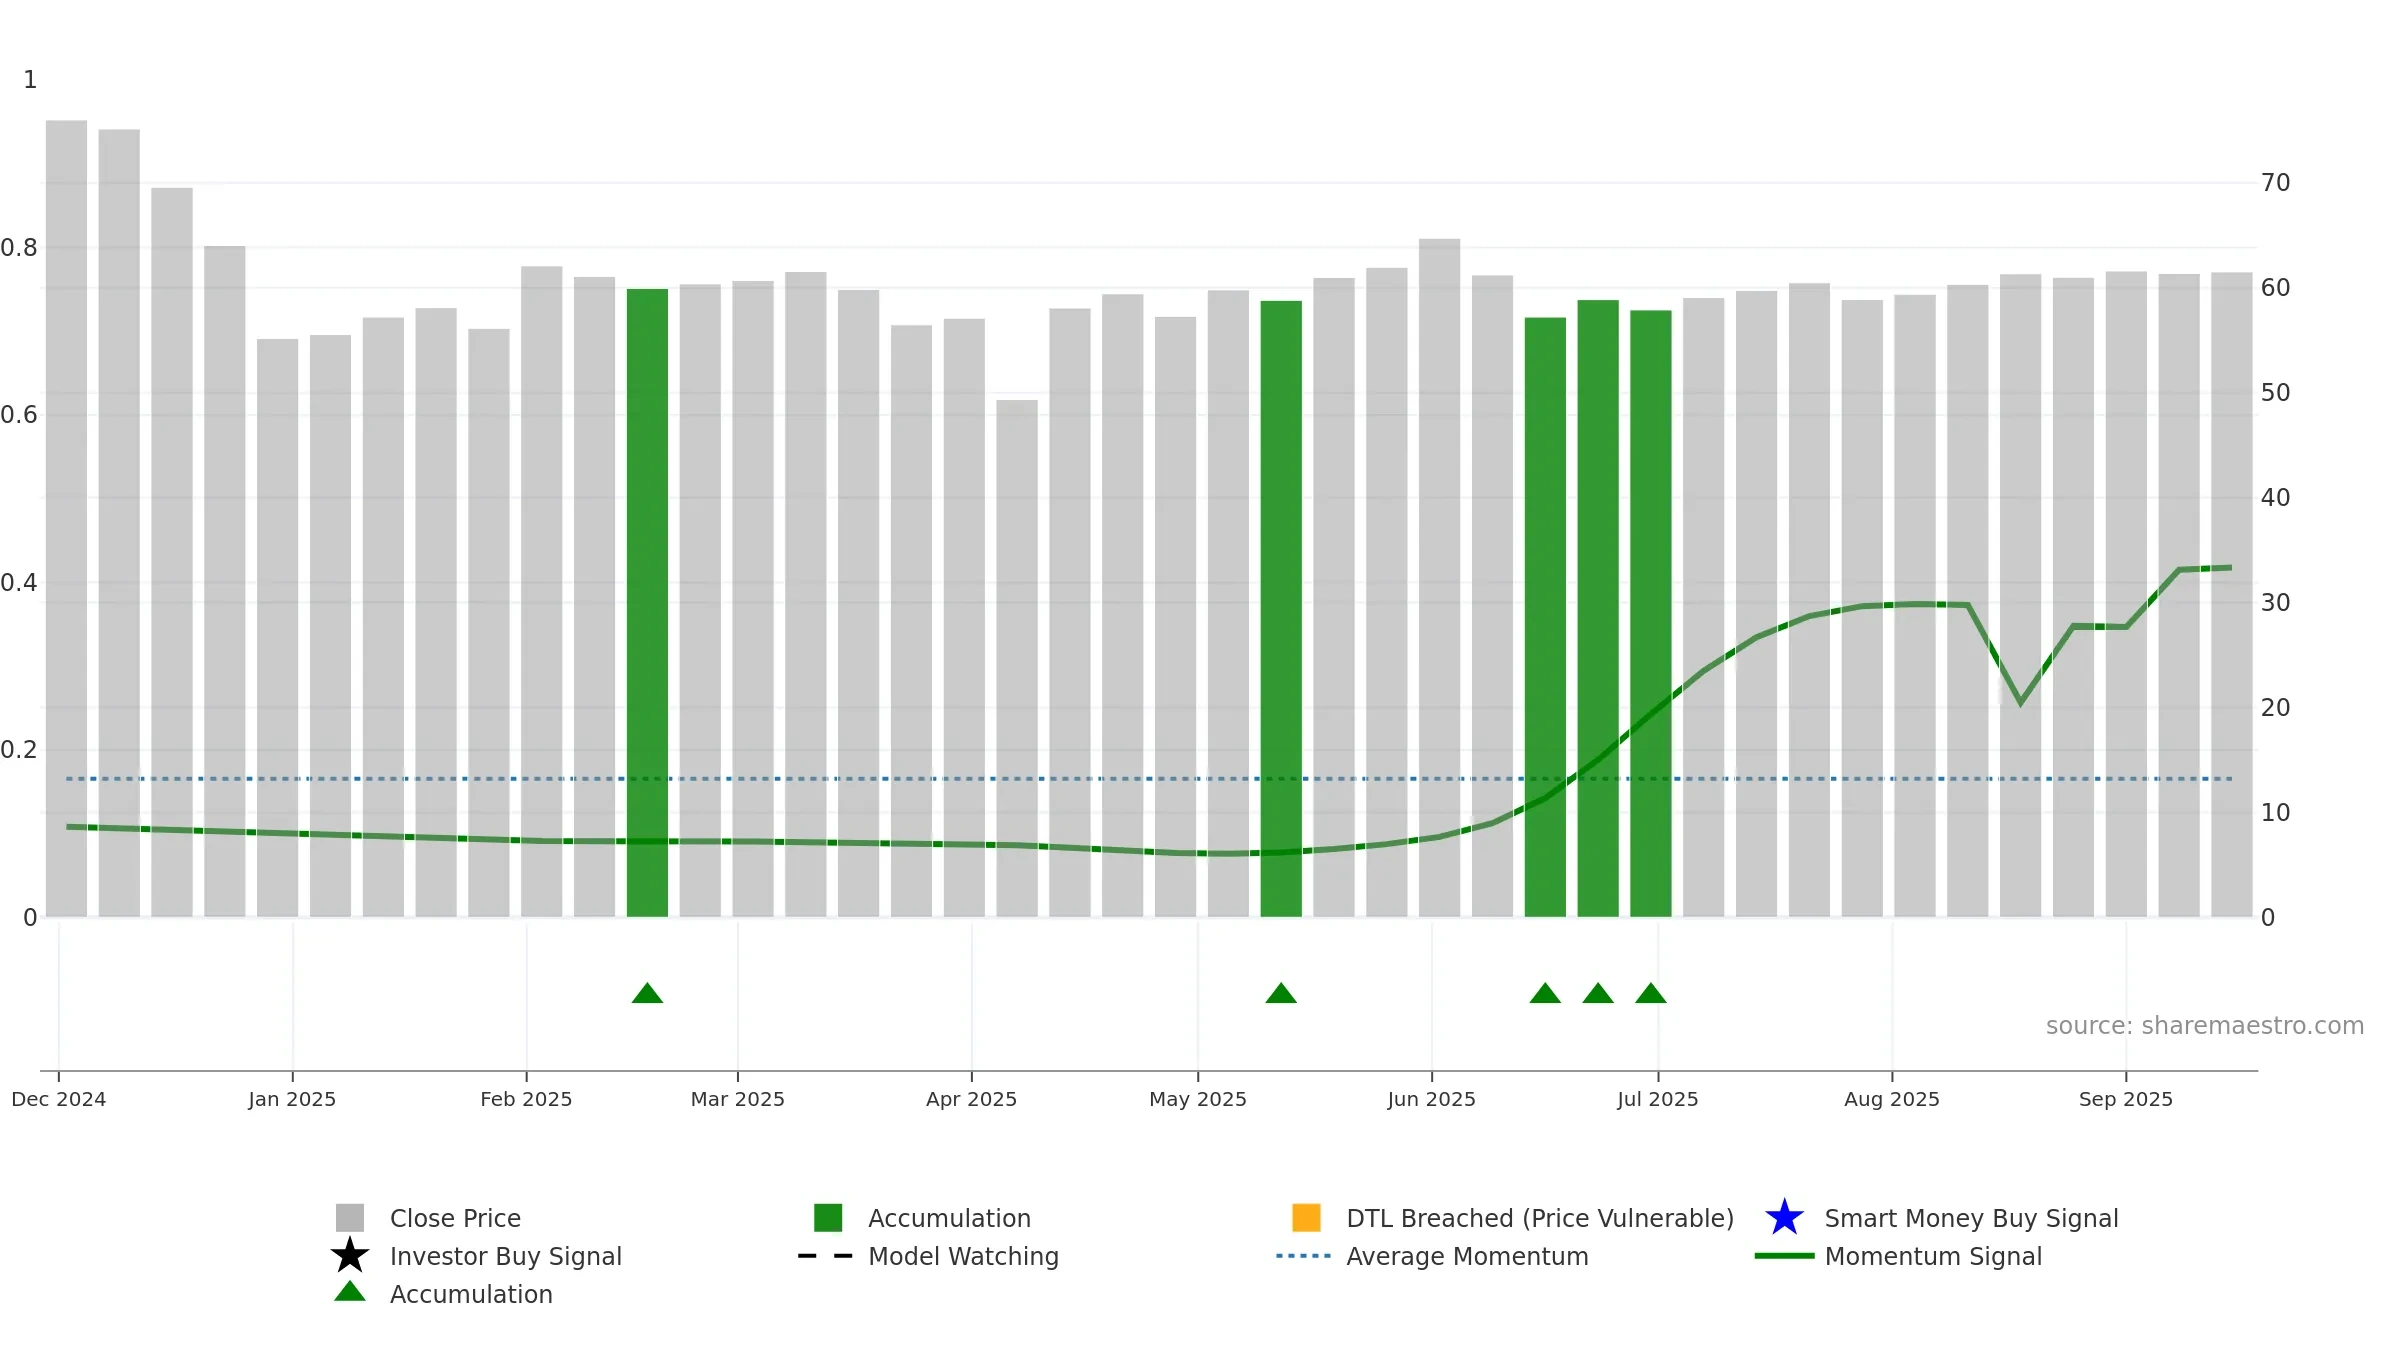Click the green accumulation bar in February 2025
The image size is (2400, 1350).
pyautogui.click(x=647, y=603)
